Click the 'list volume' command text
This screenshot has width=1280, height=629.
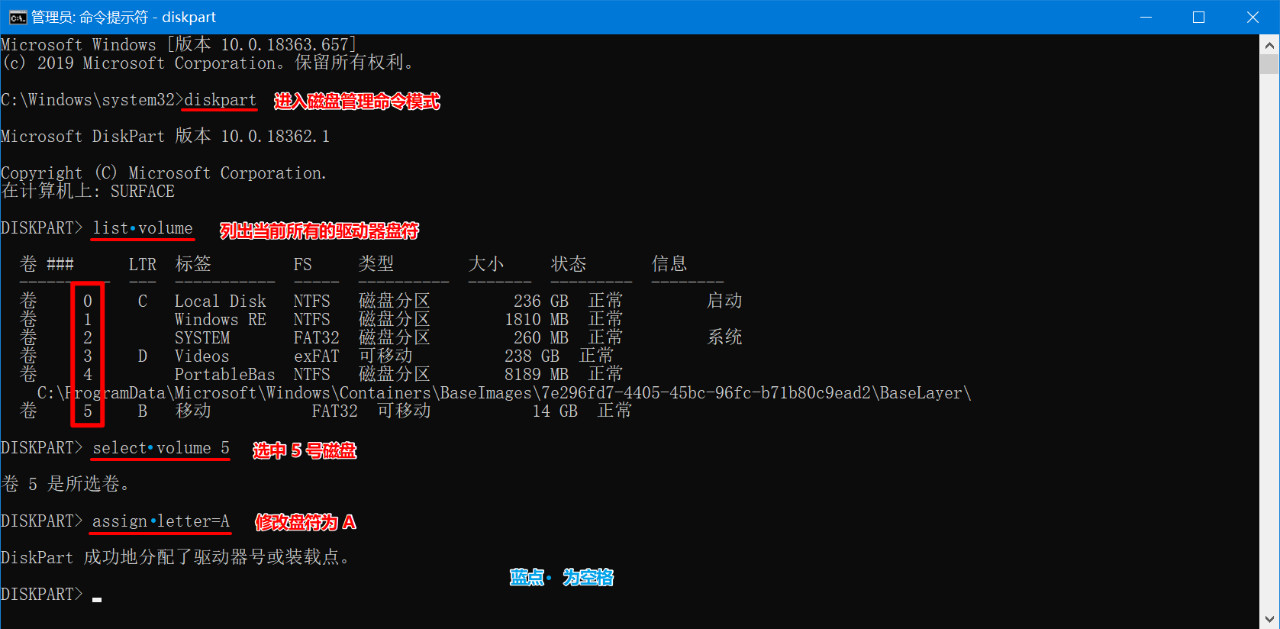(x=142, y=228)
